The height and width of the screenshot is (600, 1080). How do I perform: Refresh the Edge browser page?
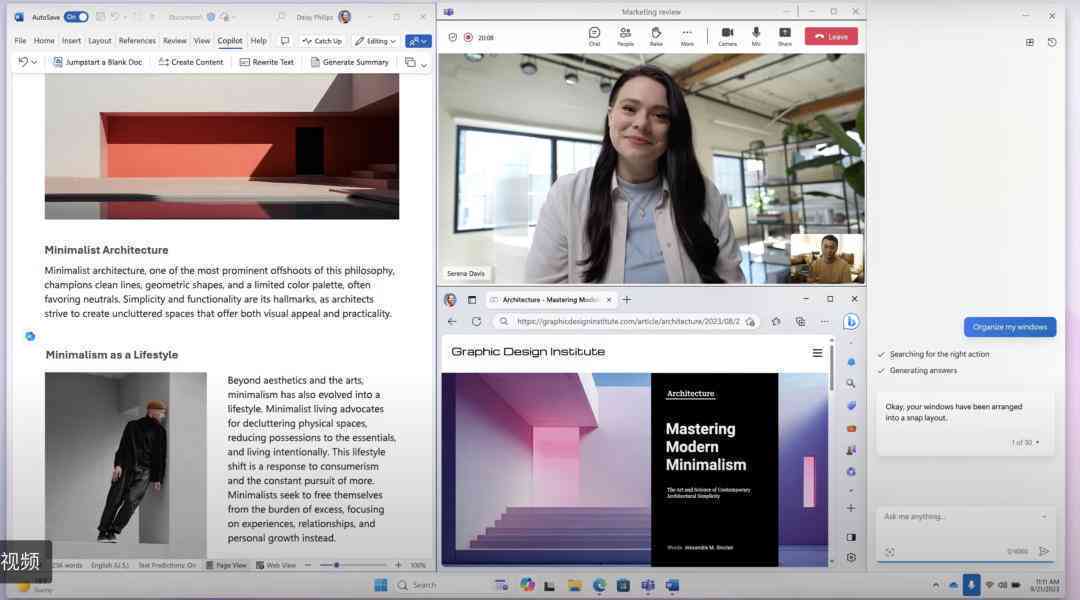pos(476,322)
